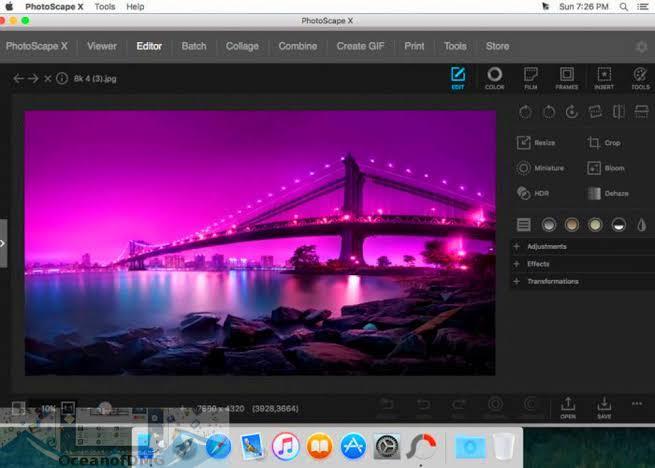Viewport: 655px width, 468px height.
Task: Open the more options ellipsis
Action: click(637, 404)
